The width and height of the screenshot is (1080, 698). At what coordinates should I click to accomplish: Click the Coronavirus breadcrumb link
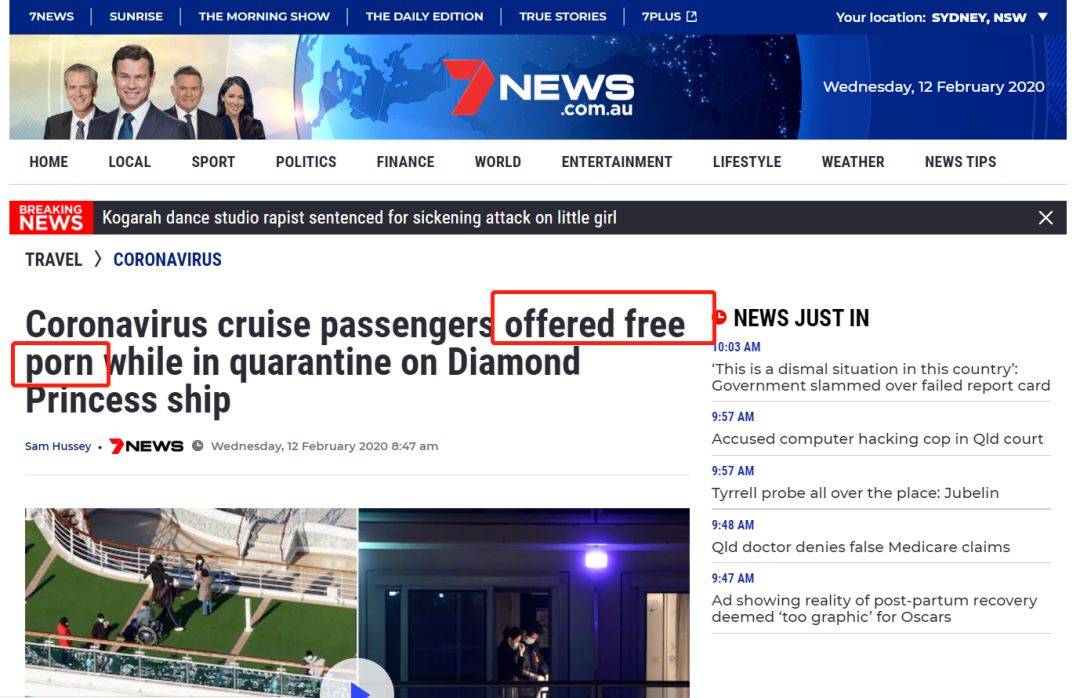[167, 260]
